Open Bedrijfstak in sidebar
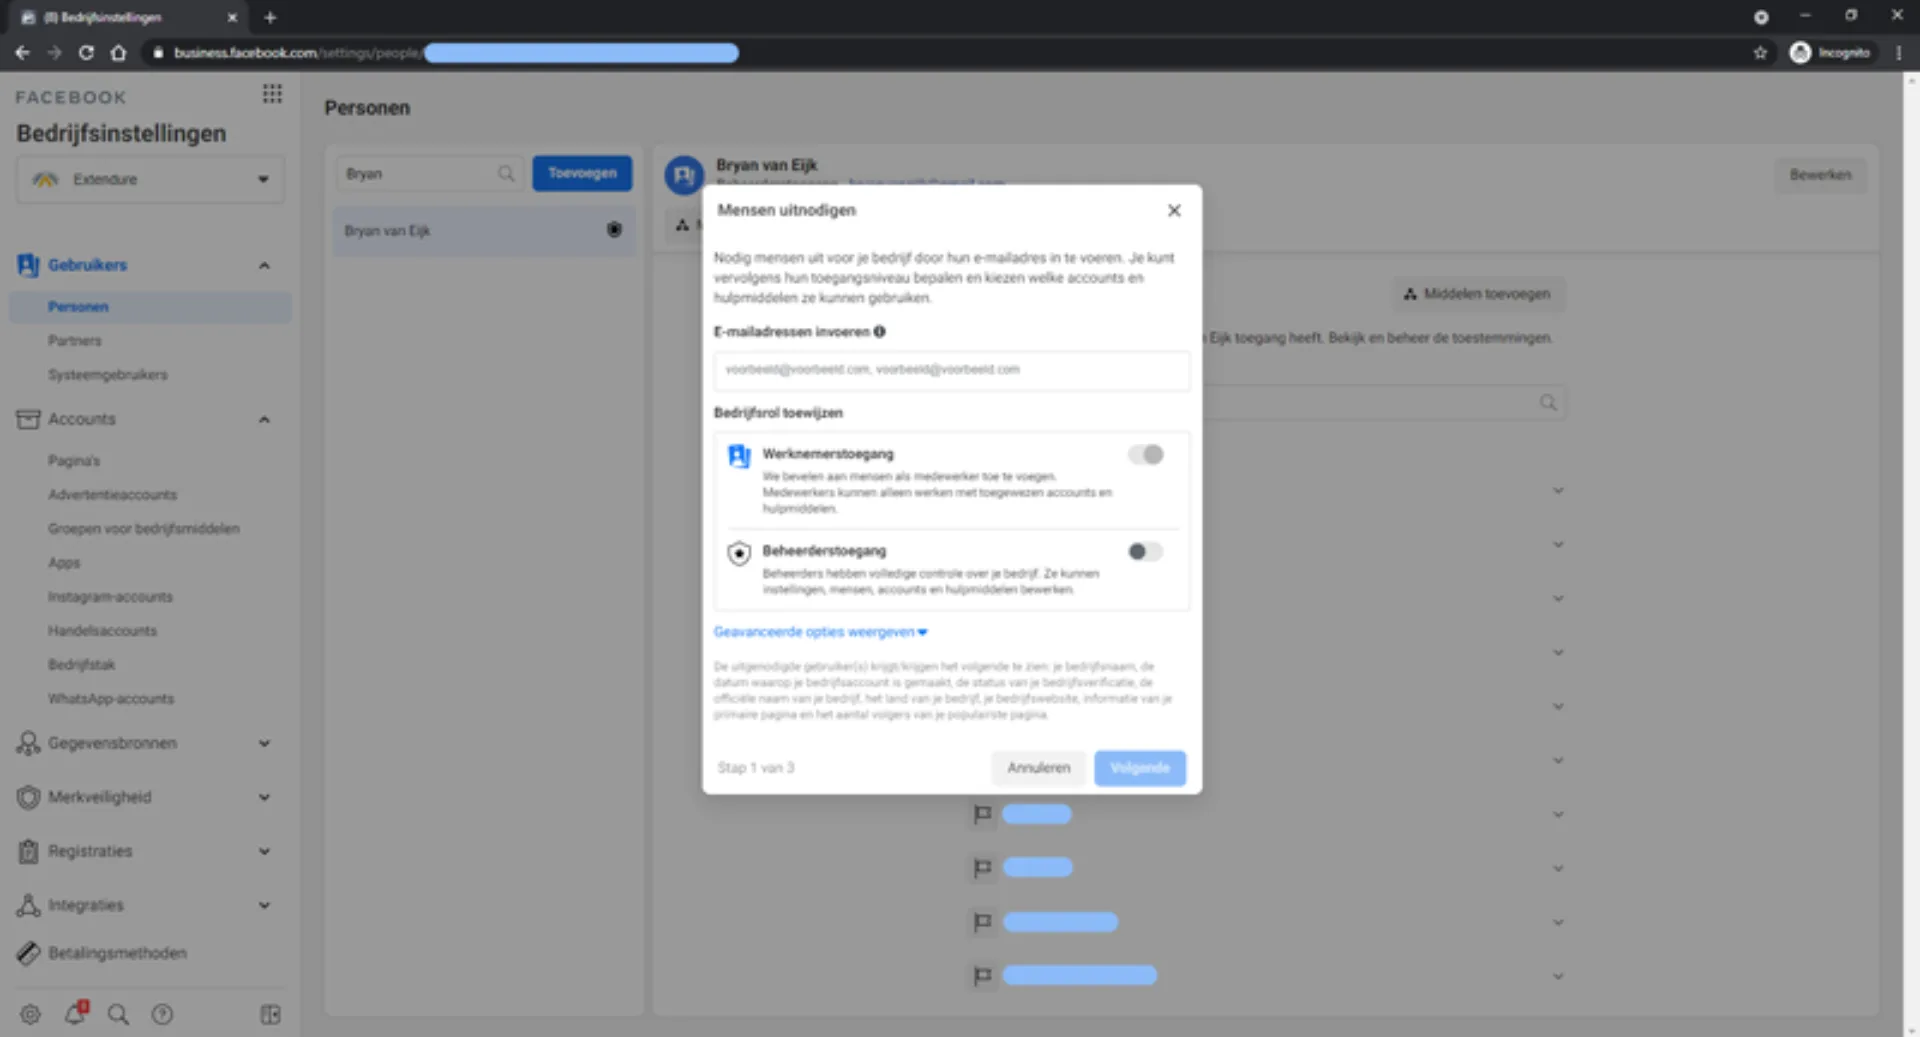Image resolution: width=1920 pixels, height=1037 pixels. 82,665
